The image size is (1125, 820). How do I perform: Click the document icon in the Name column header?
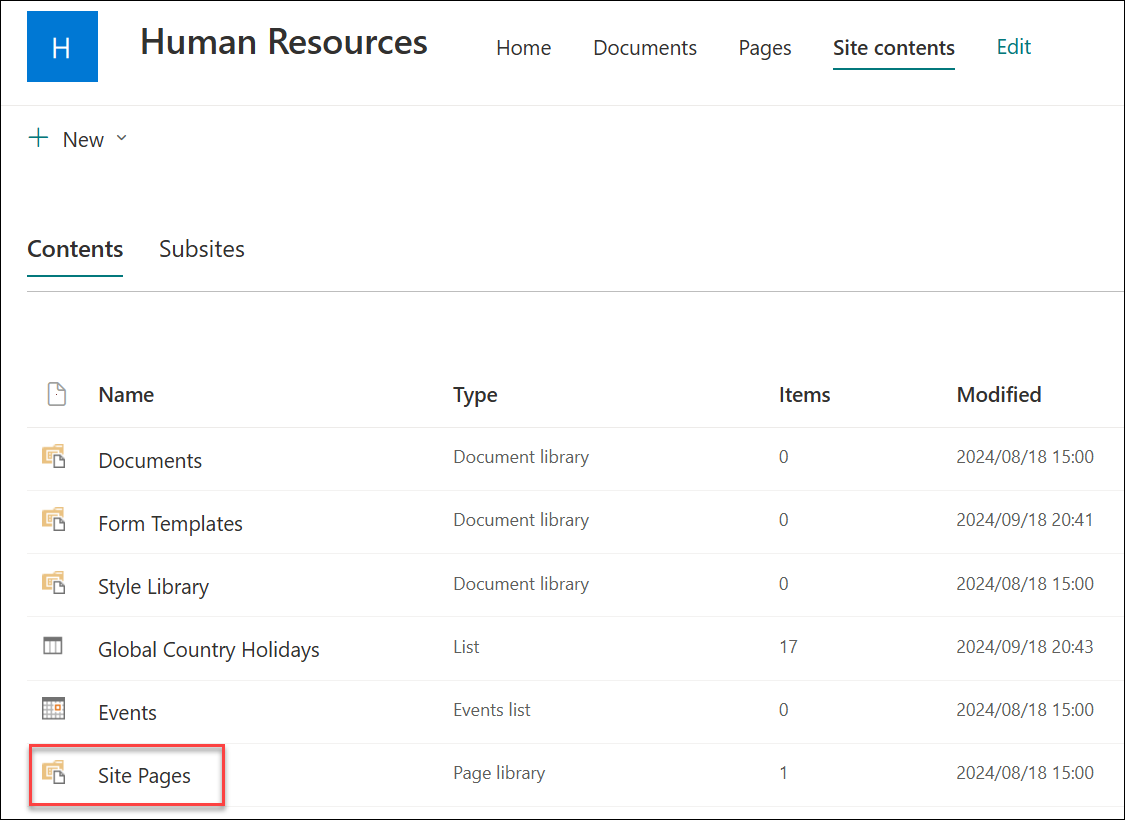(57, 394)
